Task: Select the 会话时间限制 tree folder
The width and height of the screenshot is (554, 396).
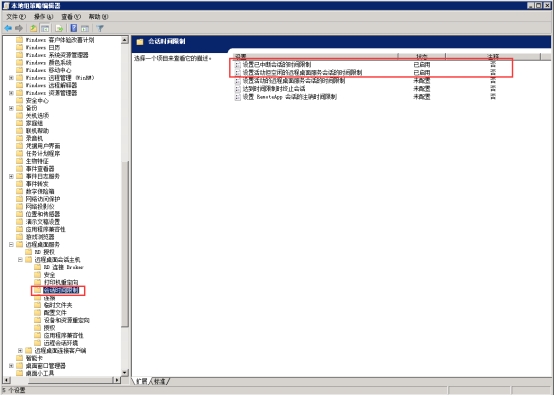Action: (61, 290)
